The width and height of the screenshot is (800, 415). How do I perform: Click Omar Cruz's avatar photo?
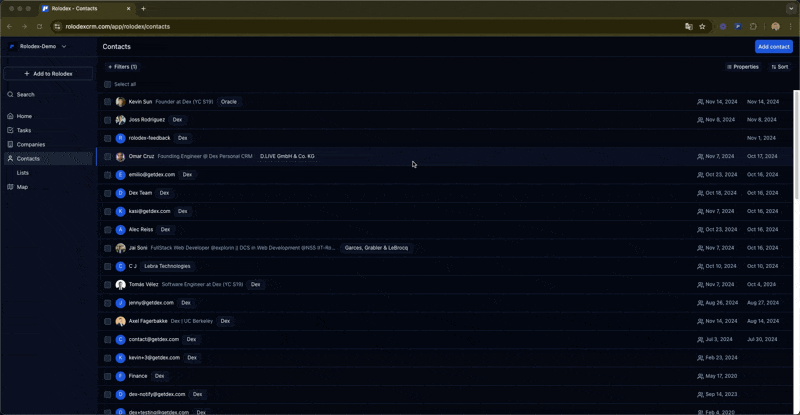[120, 157]
